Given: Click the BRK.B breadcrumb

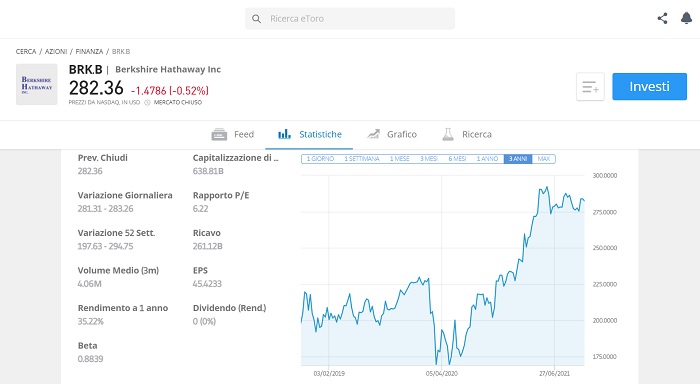Looking at the screenshot, I should (x=121, y=52).
